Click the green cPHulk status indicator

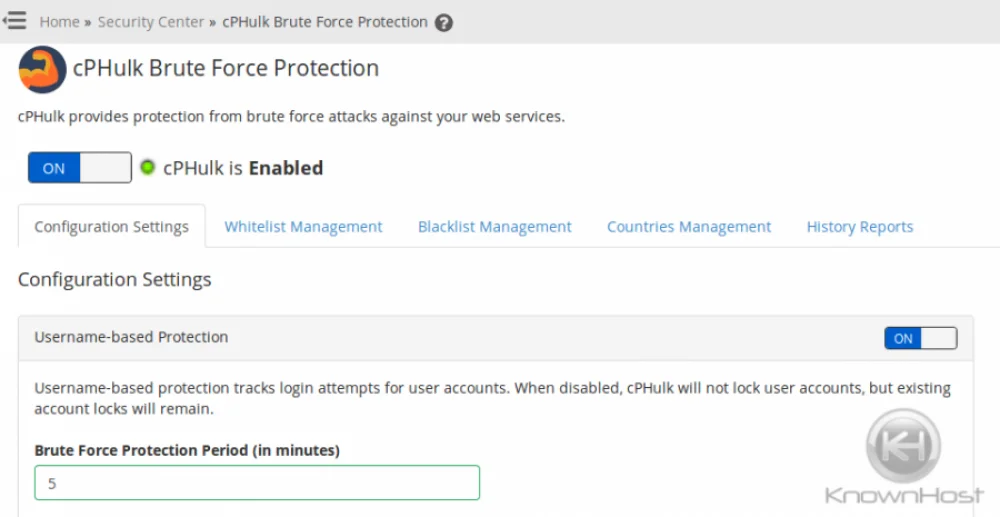click(x=147, y=168)
